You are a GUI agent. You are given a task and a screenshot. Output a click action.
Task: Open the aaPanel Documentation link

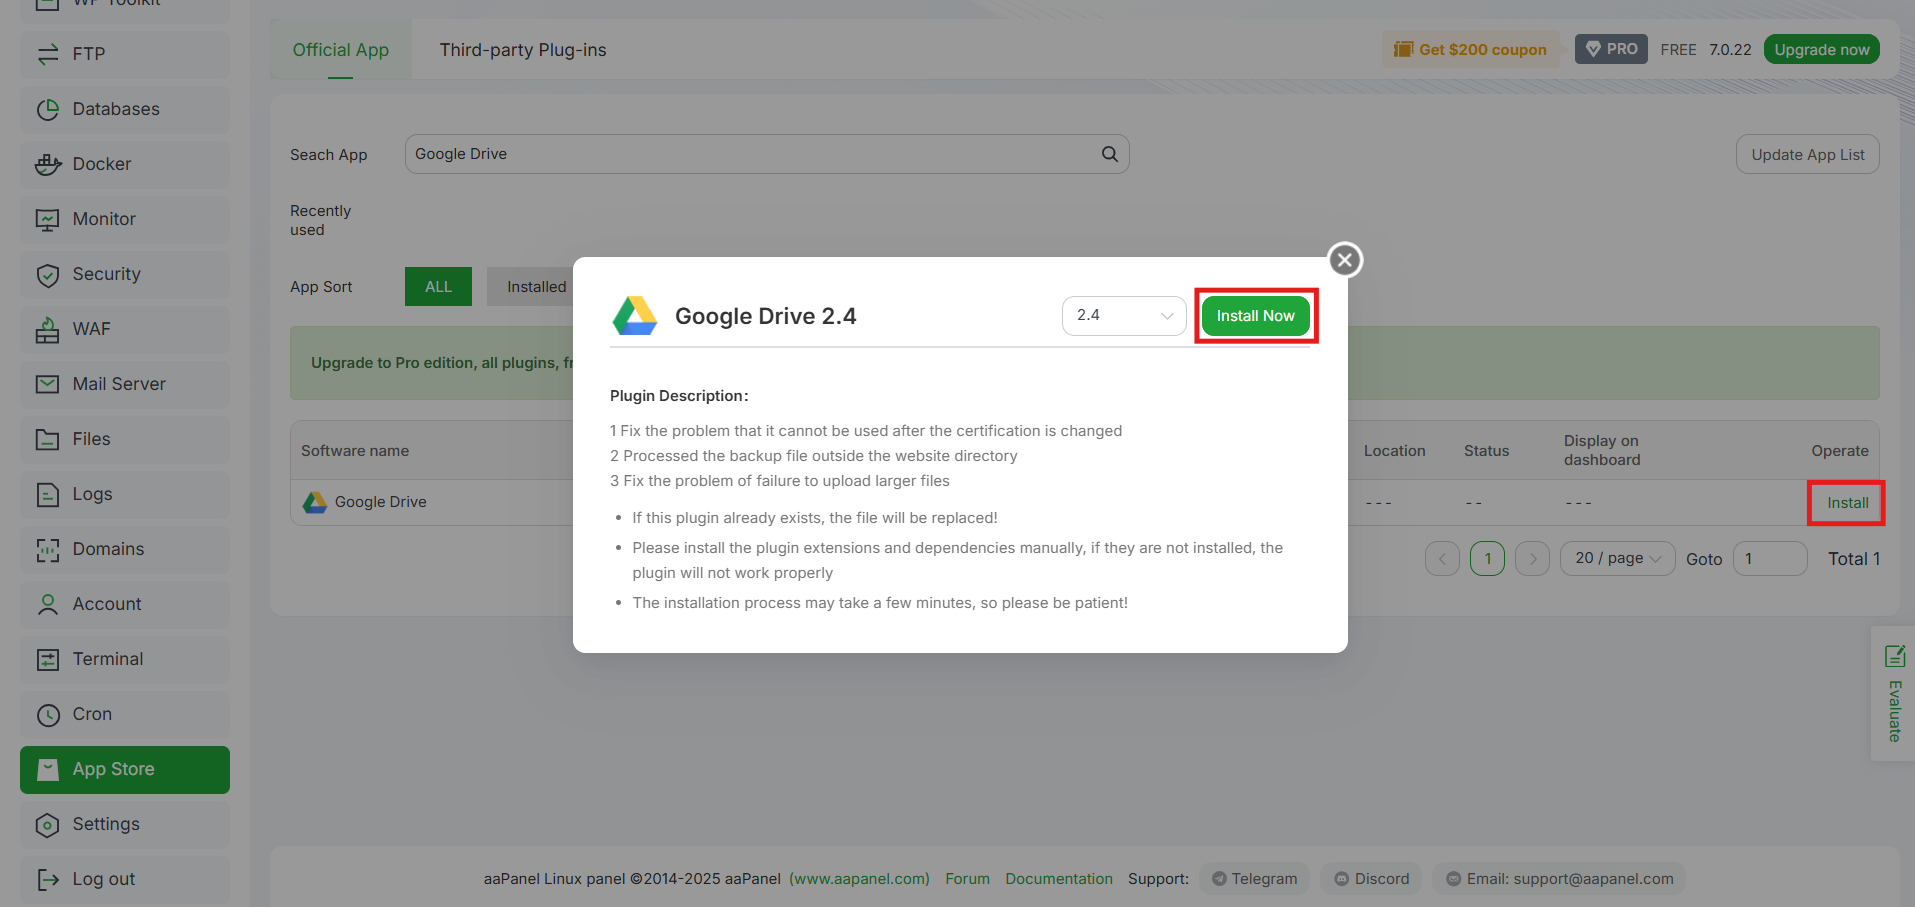pos(1058,878)
